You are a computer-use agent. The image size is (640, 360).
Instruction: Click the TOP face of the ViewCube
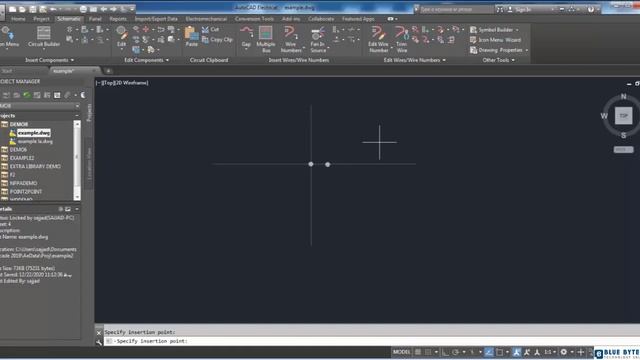tap(623, 116)
